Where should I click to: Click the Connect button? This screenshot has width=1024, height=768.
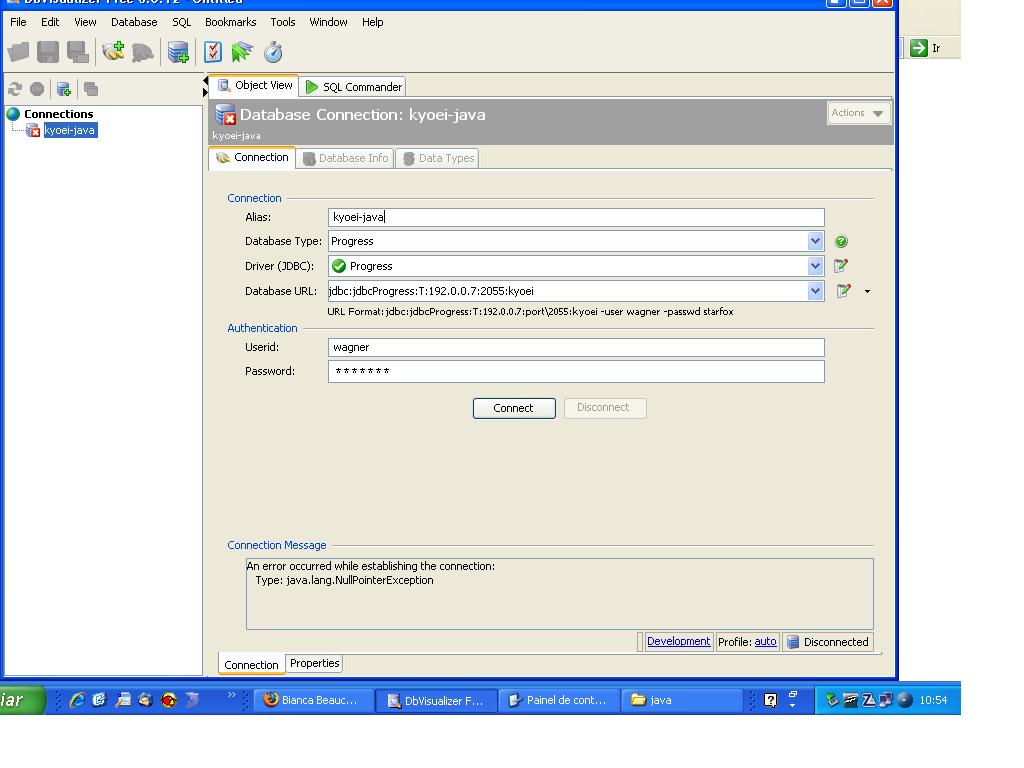coord(514,408)
